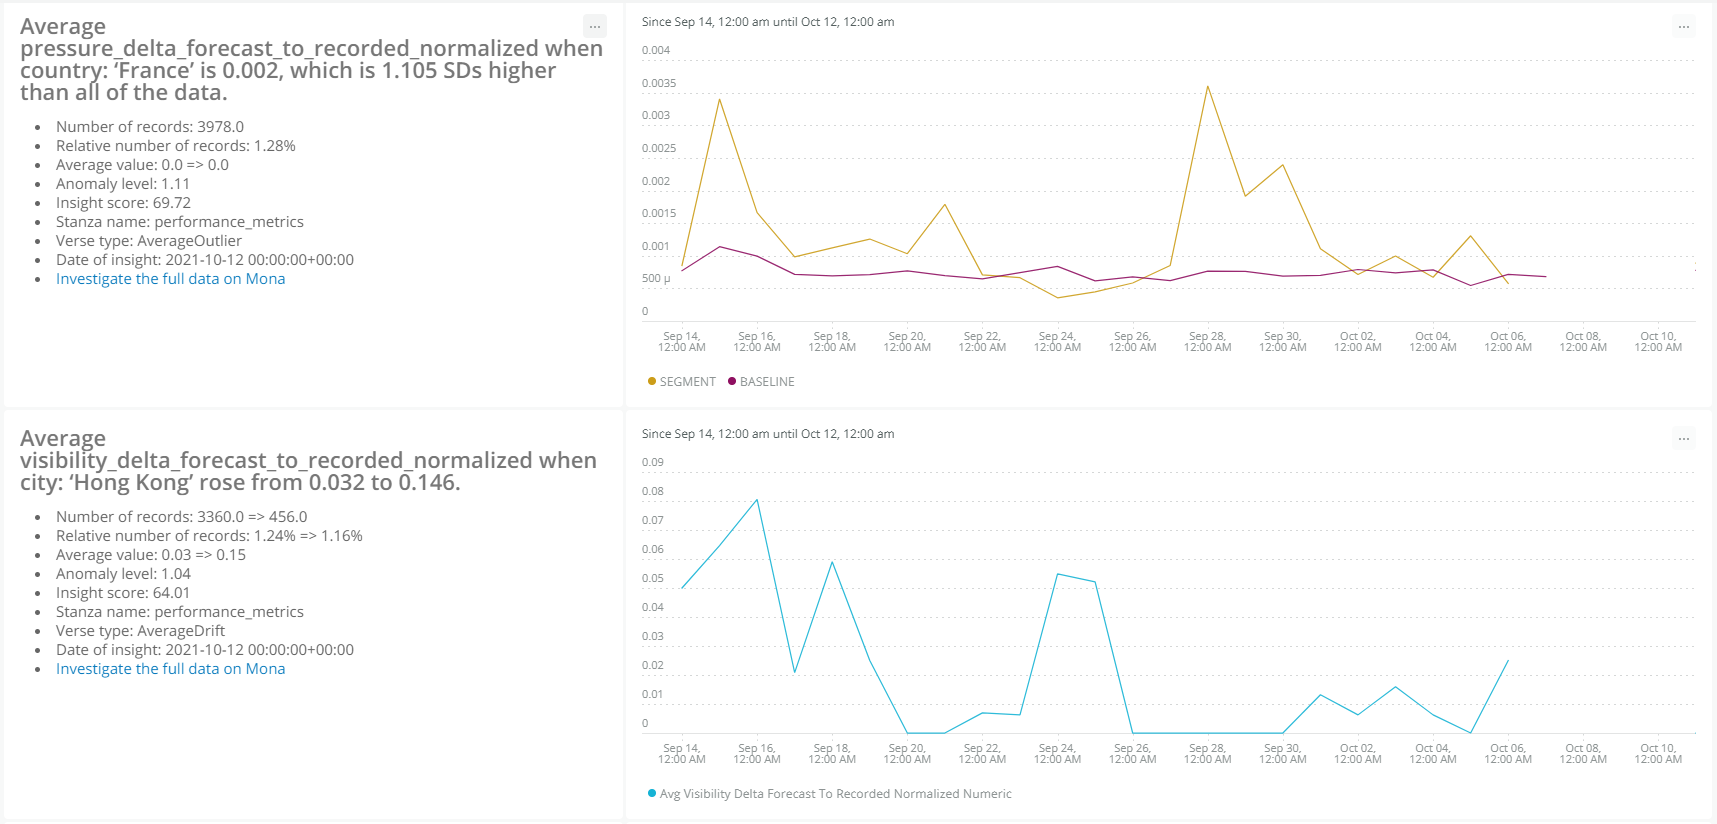Click the purple BASELINE legend color dot

tap(732, 381)
